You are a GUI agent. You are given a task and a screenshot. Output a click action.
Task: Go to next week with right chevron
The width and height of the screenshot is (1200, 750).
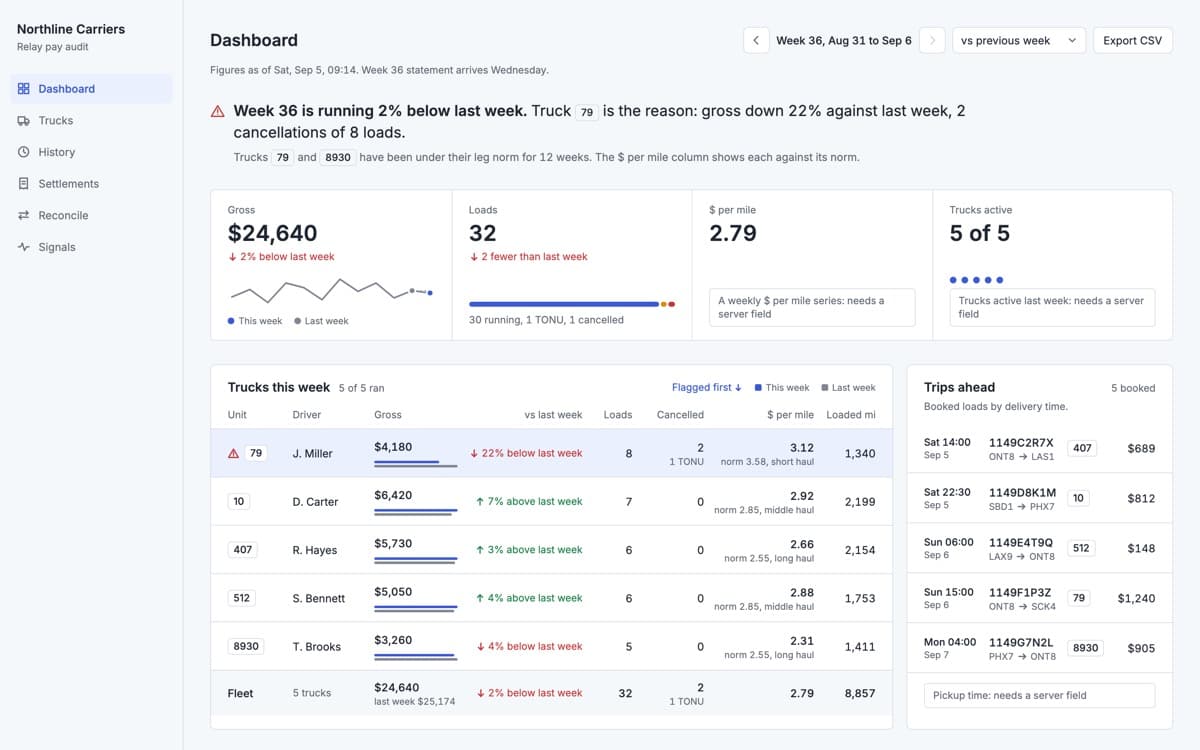932,41
